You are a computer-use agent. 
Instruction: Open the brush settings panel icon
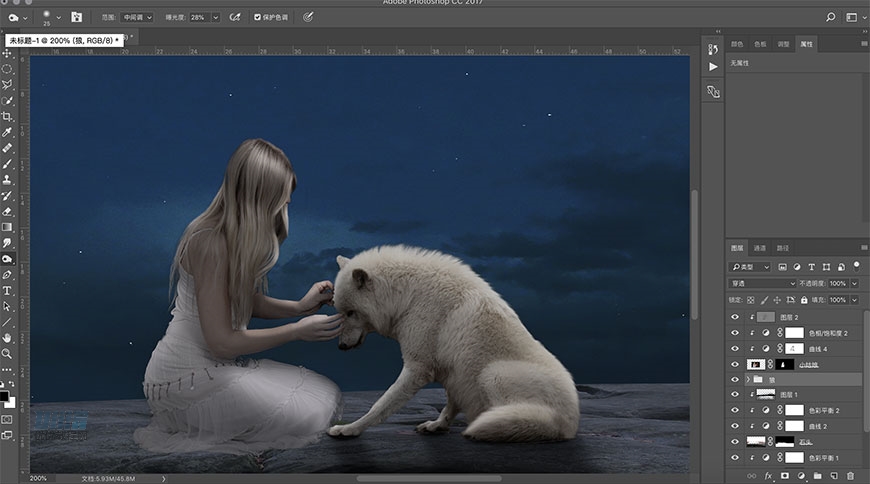tap(77, 17)
